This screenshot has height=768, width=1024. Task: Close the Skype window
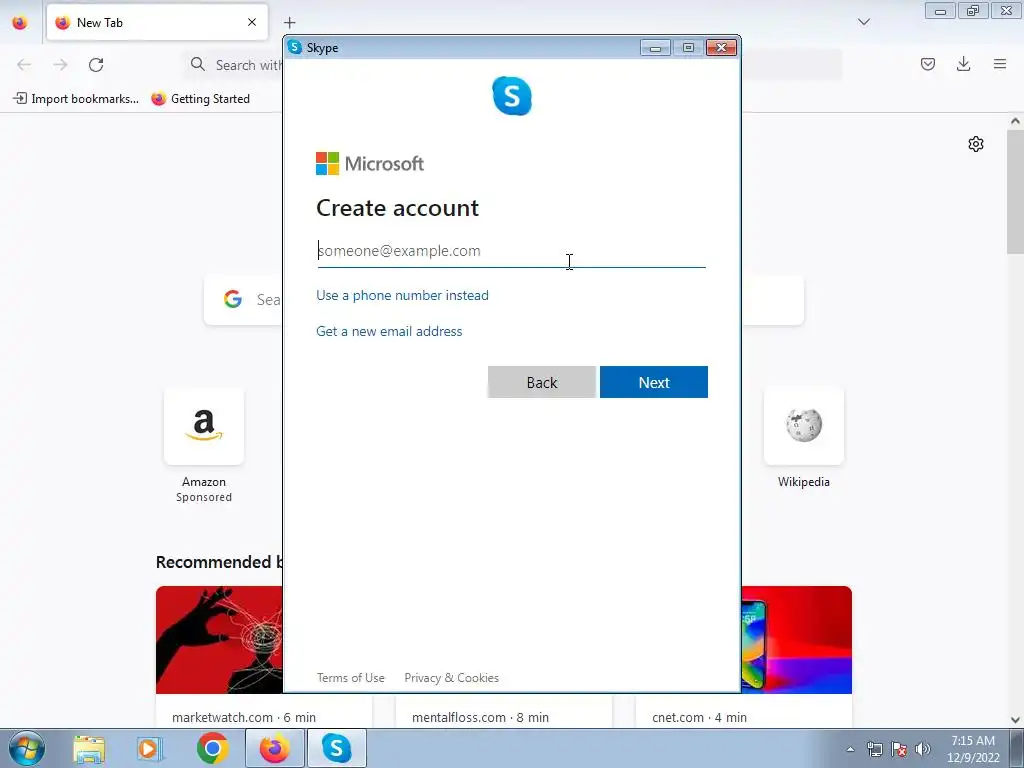point(721,48)
